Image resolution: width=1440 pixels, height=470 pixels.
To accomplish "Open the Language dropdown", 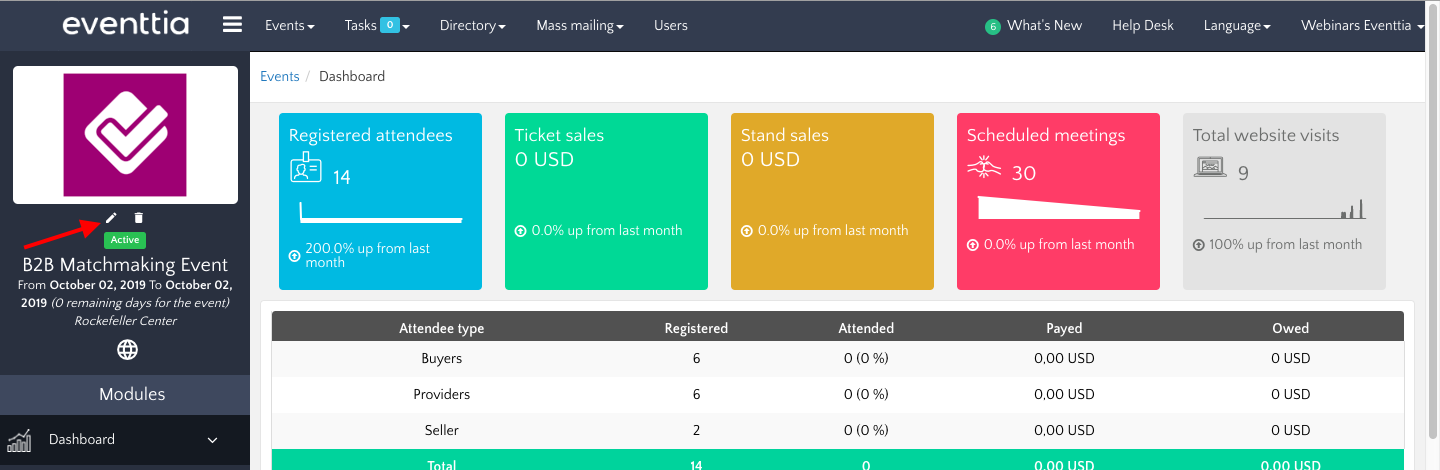I will click(1237, 26).
